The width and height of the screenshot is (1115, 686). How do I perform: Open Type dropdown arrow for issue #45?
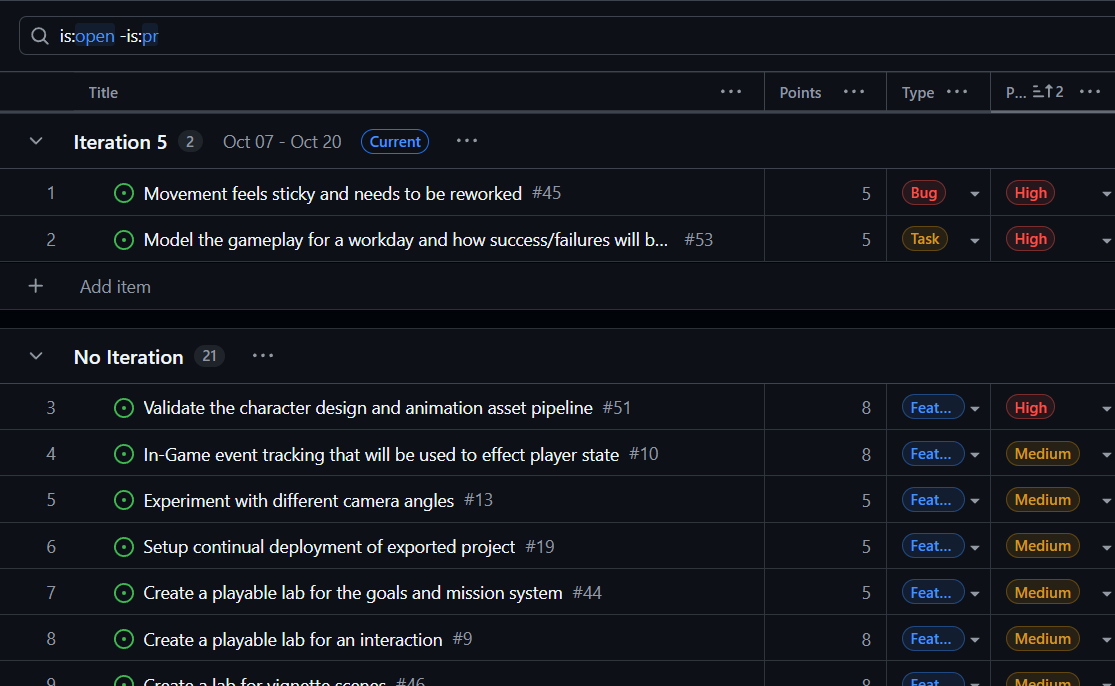(975, 194)
